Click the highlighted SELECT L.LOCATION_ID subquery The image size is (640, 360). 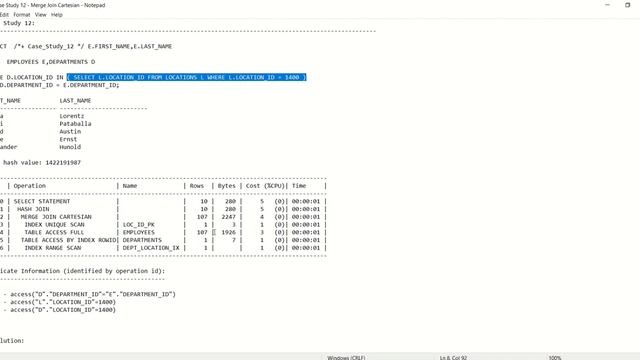187,77
